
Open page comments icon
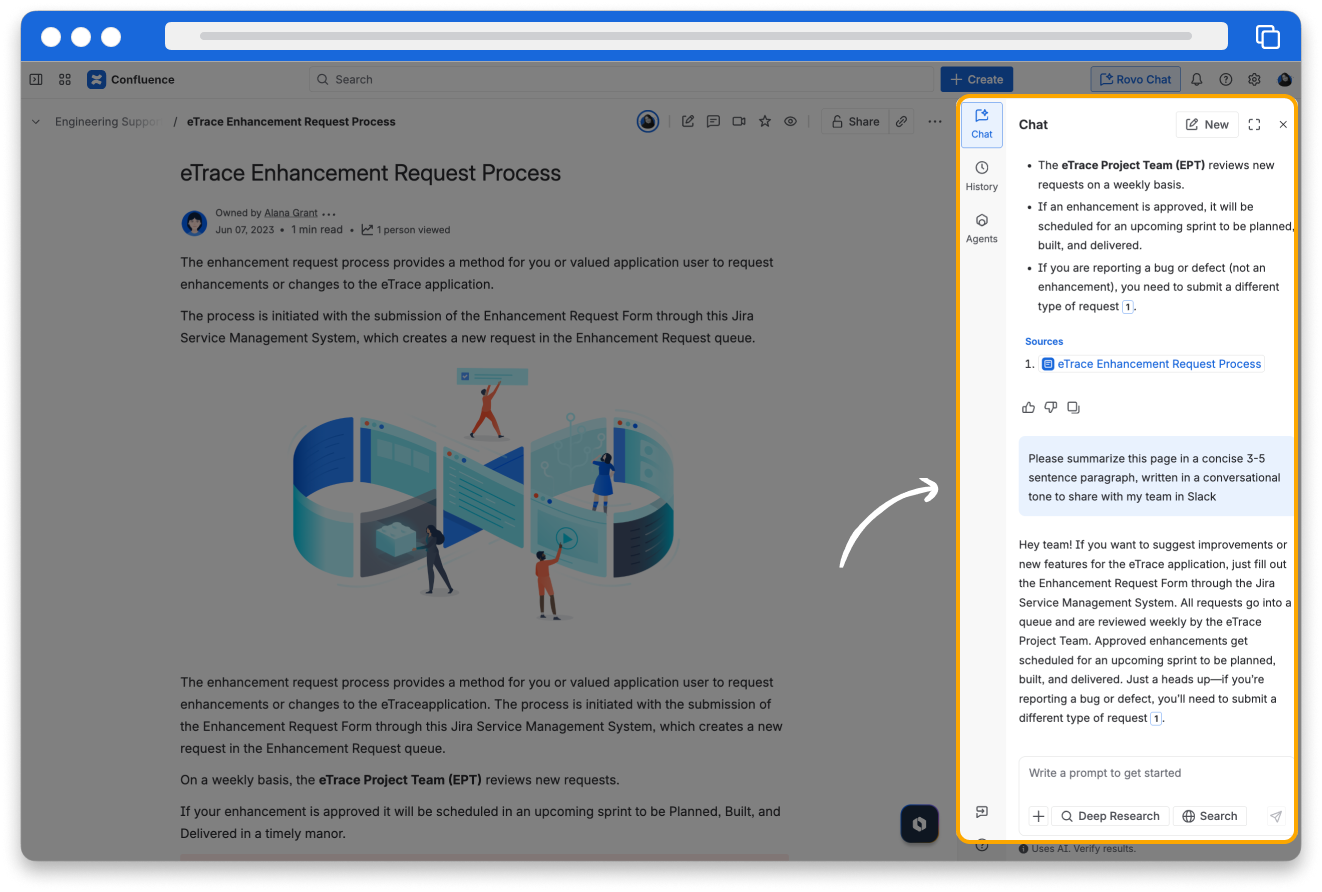(713, 121)
